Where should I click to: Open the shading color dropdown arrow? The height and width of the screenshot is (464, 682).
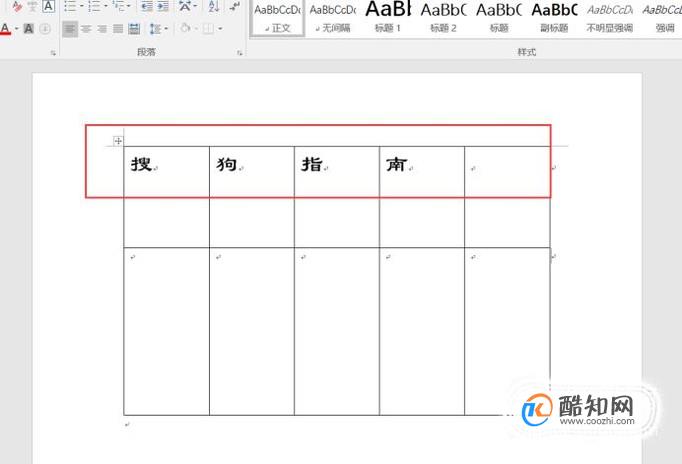pos(197,29)
